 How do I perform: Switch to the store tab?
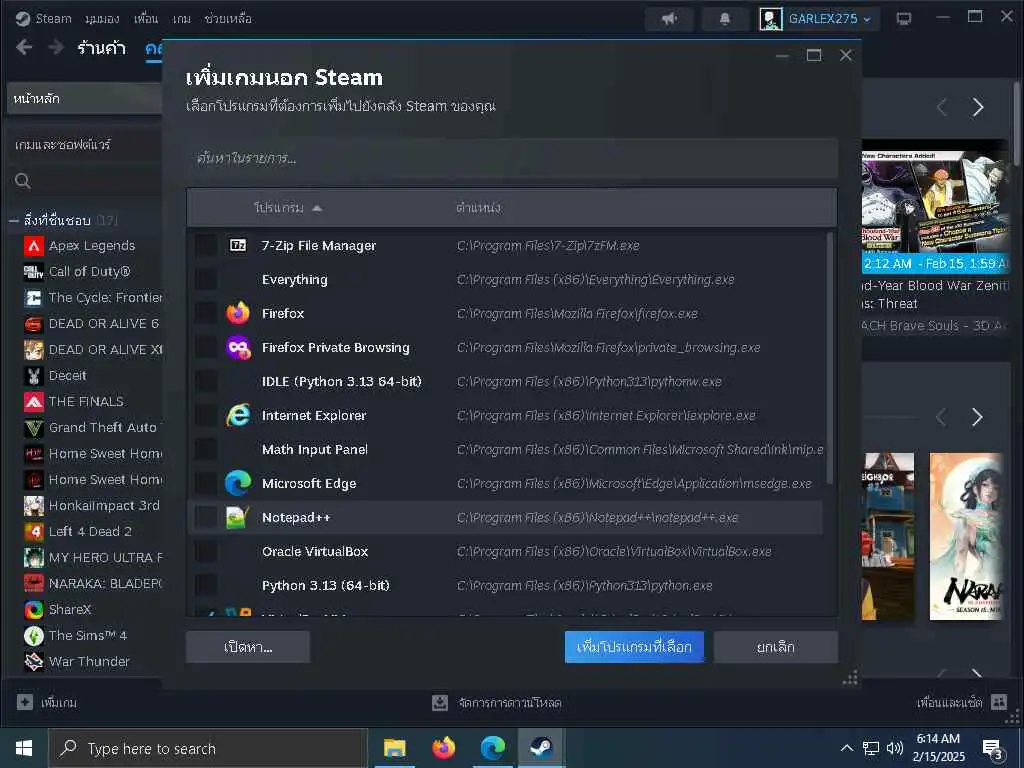[101, 48]
